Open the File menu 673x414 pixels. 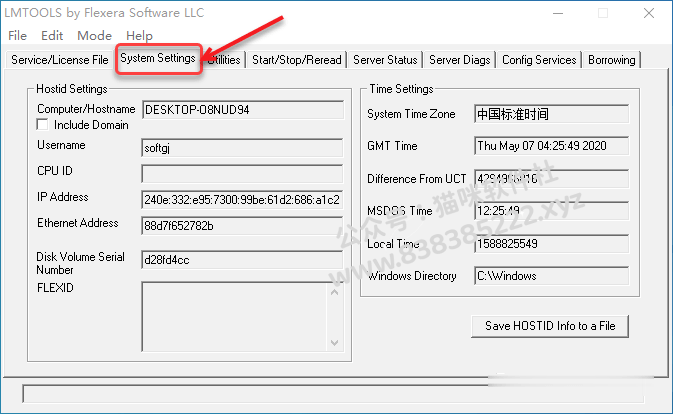coord(18,36)
